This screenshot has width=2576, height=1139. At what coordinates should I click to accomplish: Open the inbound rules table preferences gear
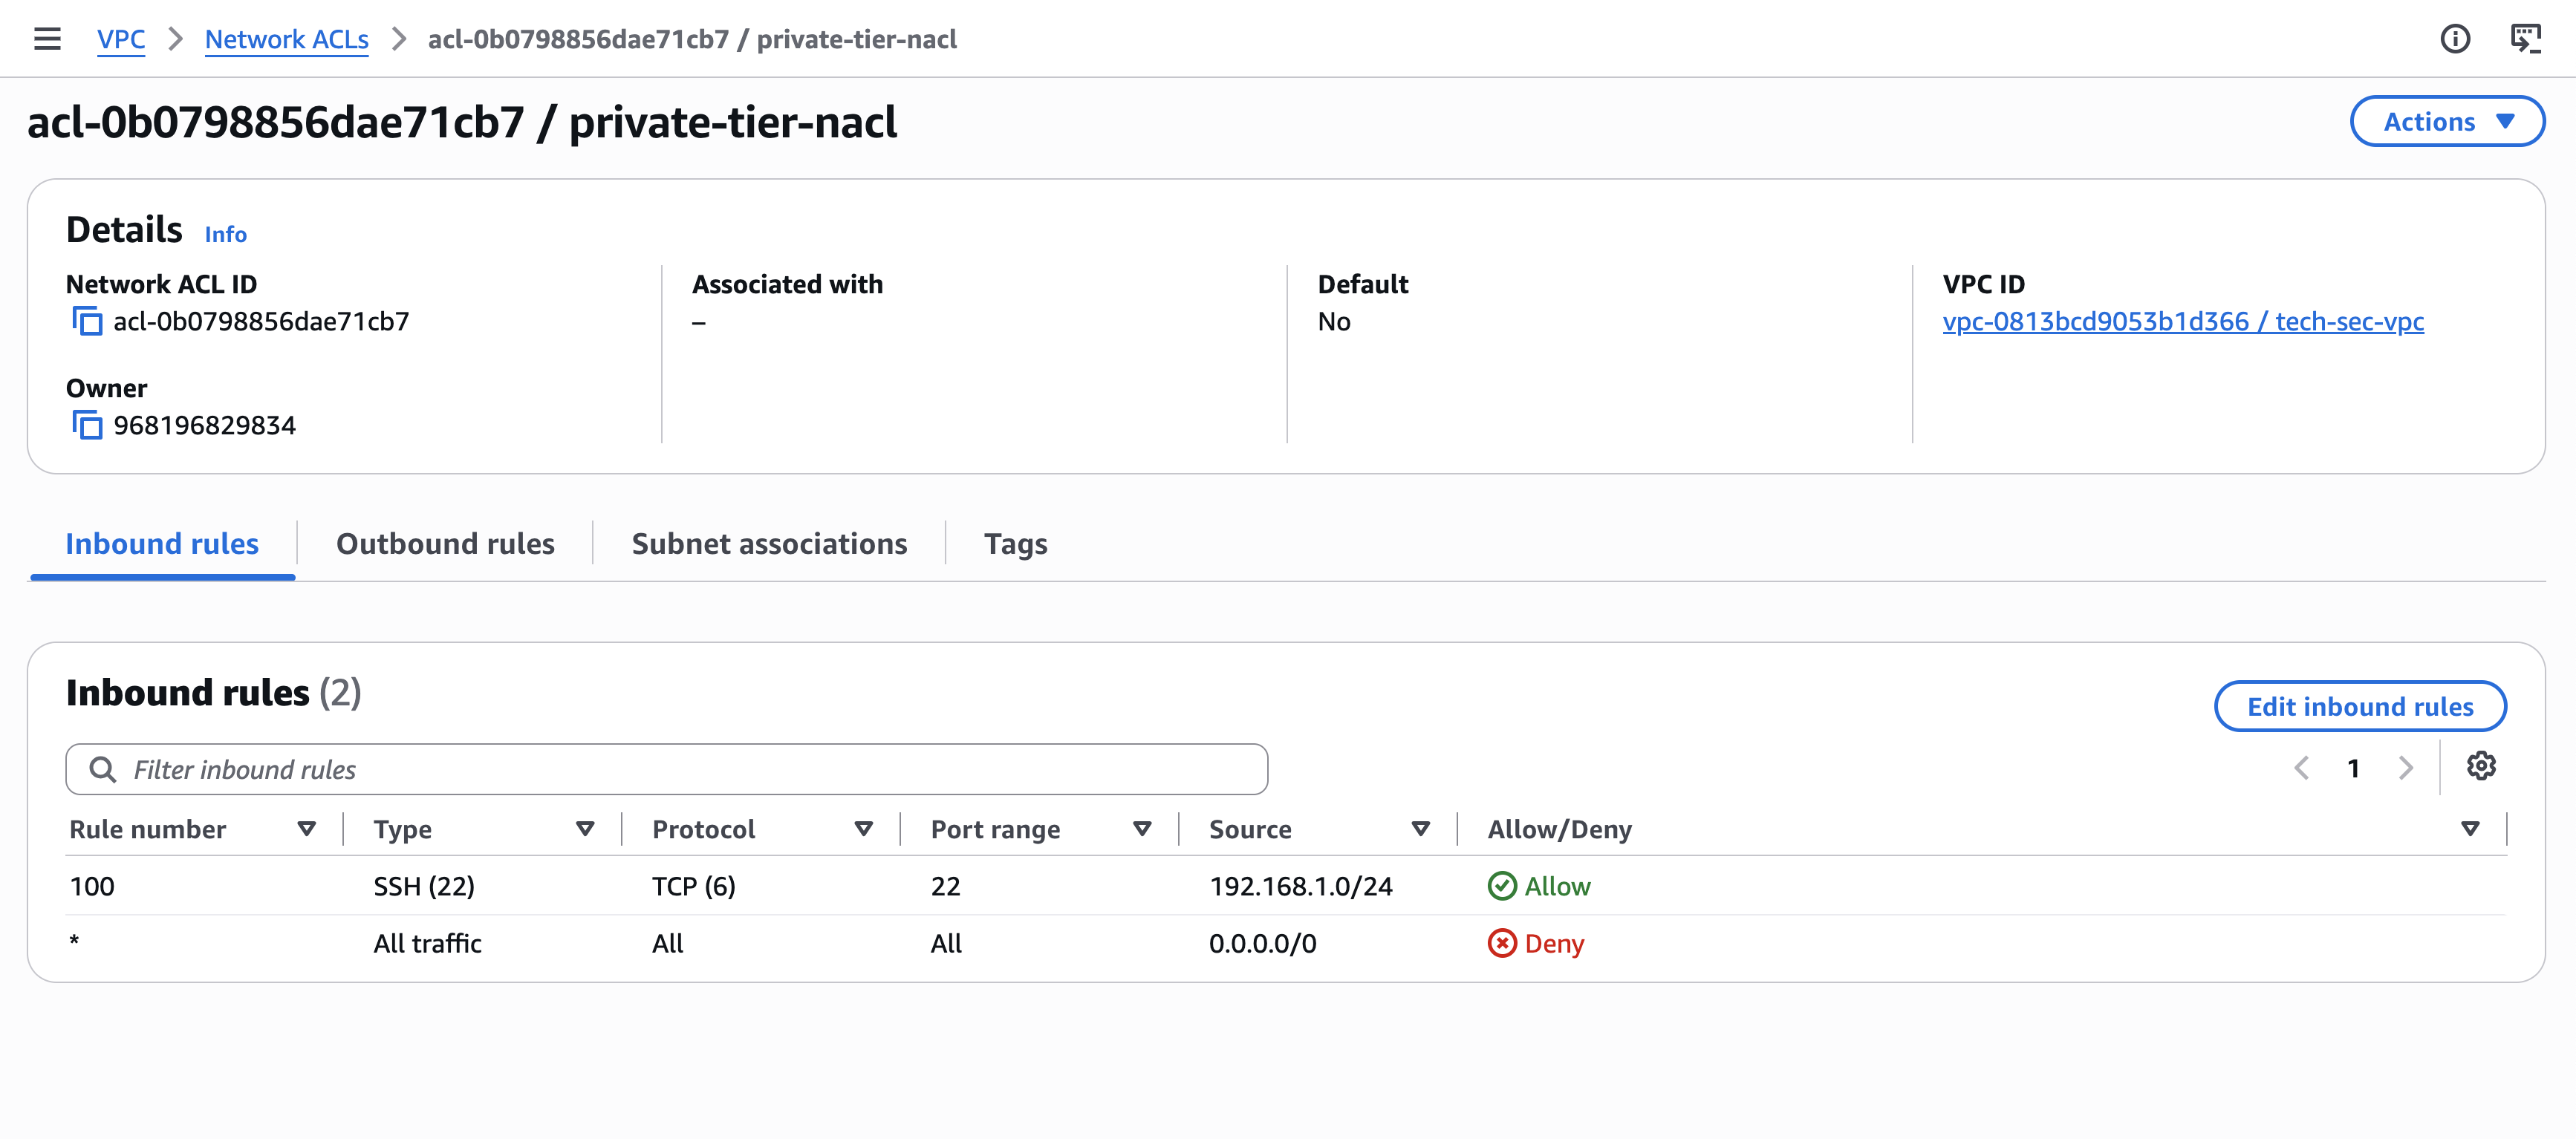pyautogui.click(x=2480, y=766)
